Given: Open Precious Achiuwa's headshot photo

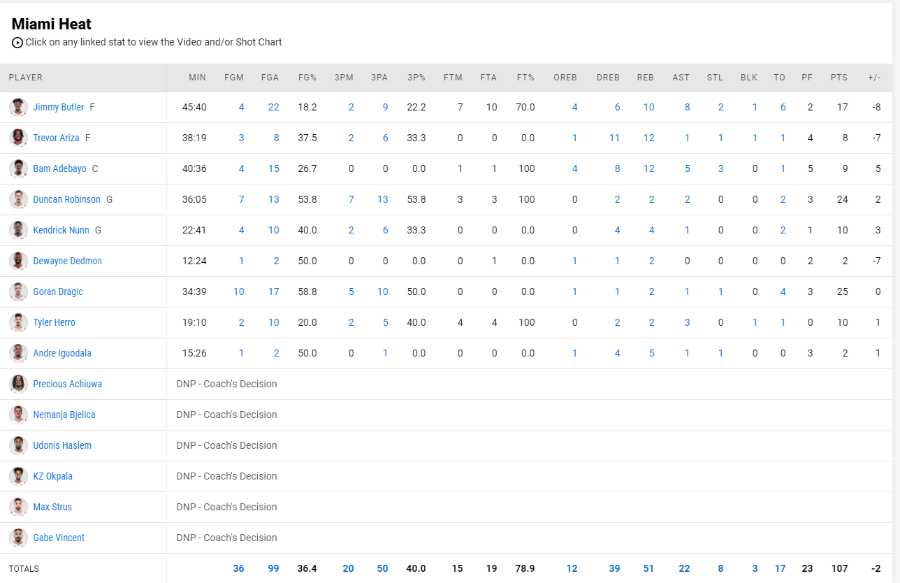Looking at the screenshot, I should point(18,384).
